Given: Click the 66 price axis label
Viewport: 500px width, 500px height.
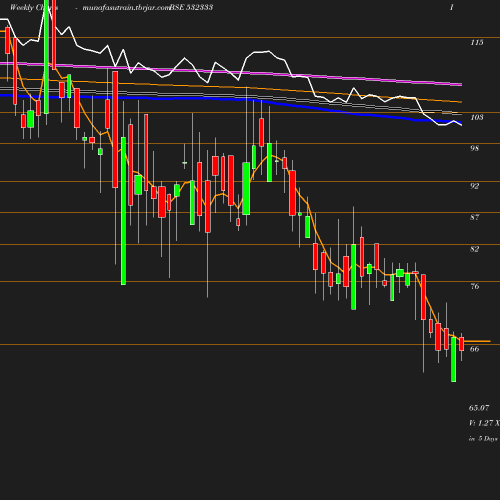Looking at the screenshot, I should tap(475, 349).
